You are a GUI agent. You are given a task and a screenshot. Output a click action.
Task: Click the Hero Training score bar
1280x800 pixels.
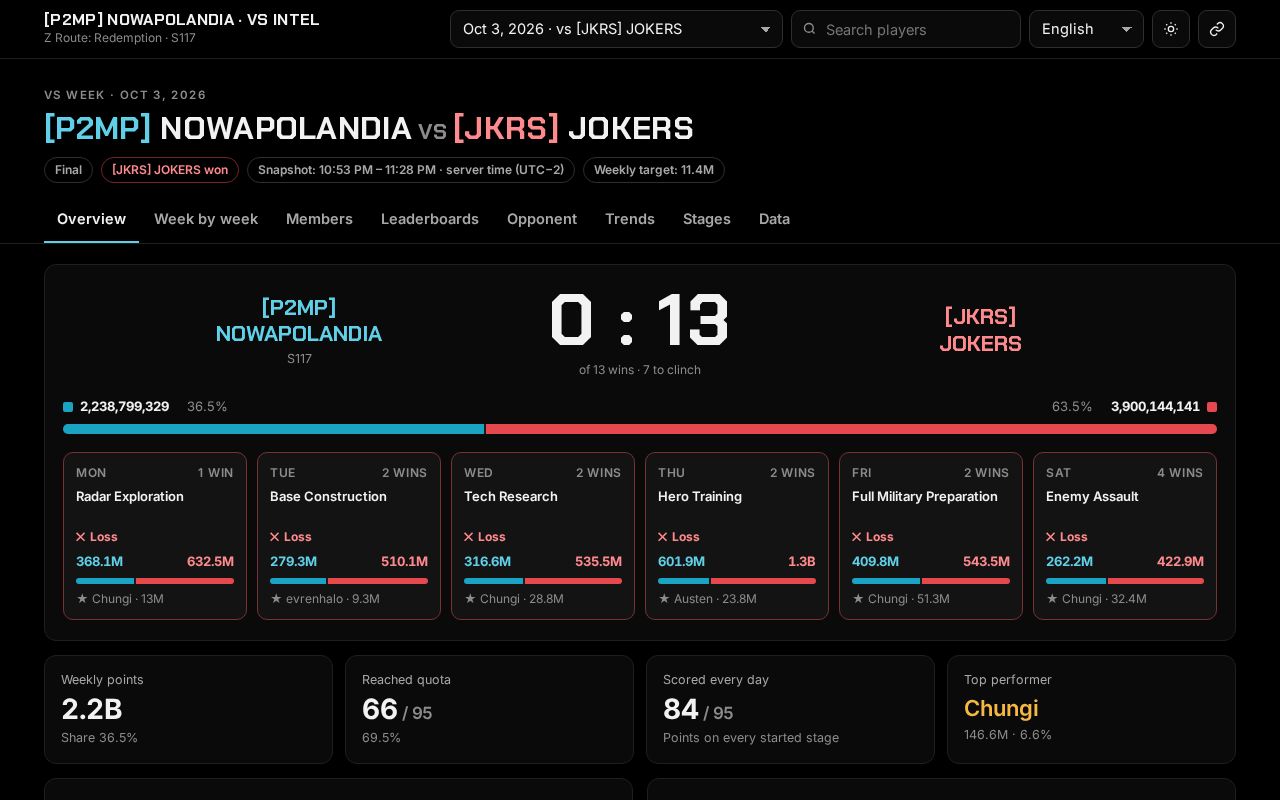tap(737, 581)
